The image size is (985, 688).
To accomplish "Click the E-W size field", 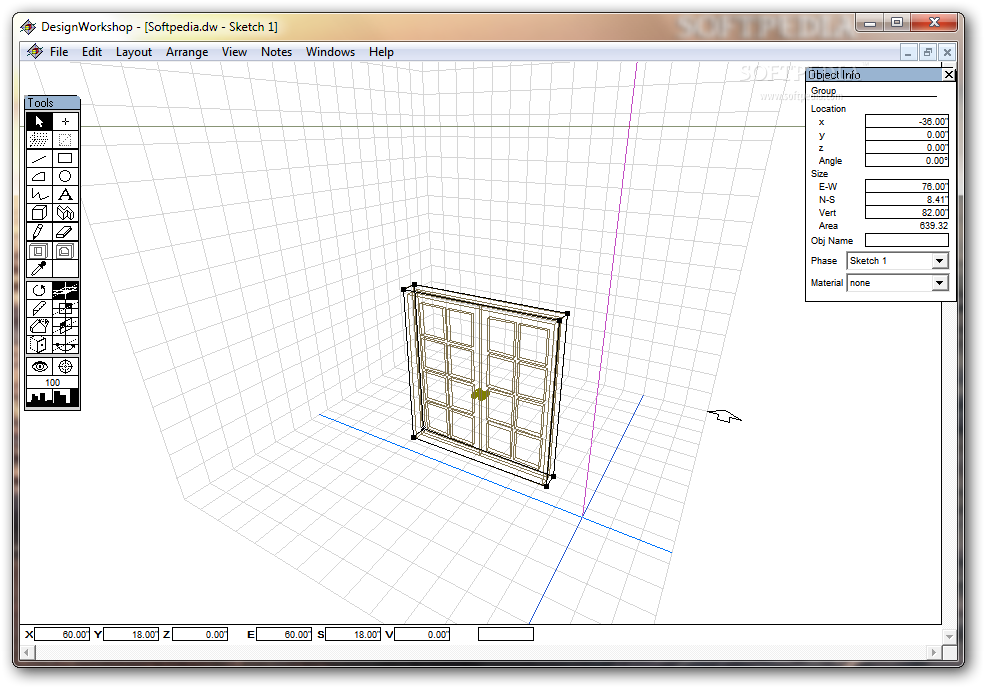I will point(906,187).
